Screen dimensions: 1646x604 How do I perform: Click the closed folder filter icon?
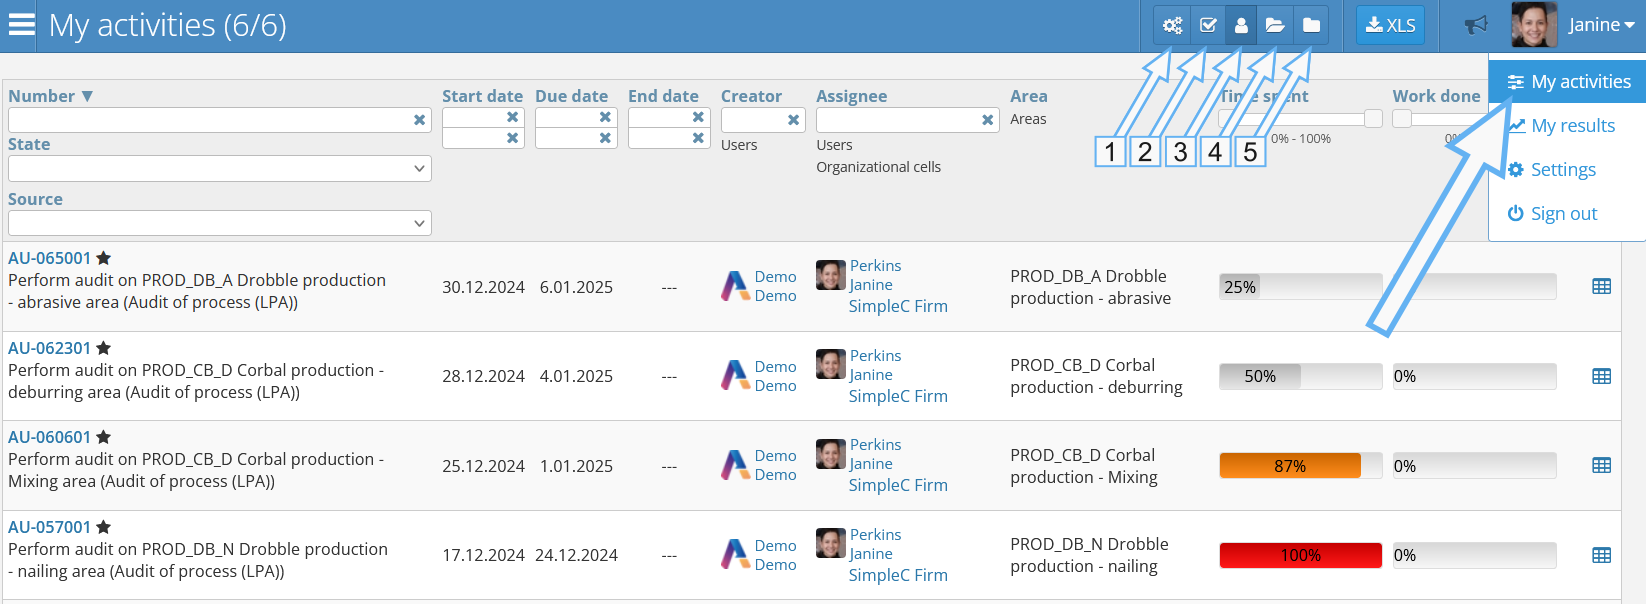[1310, 25]
